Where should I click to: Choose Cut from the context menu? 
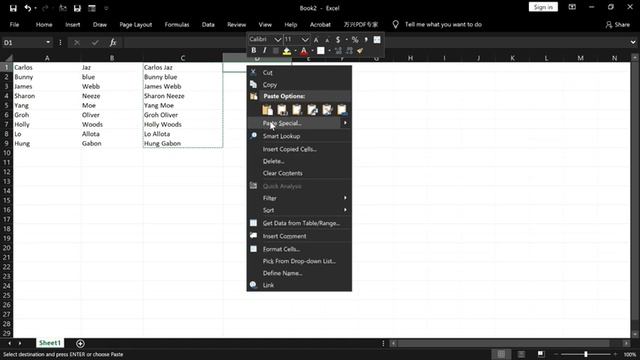pyautogui.click(x=299, y=72)
